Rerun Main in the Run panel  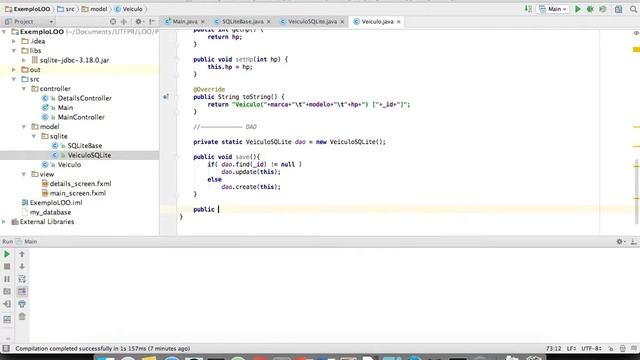pos(7,254)
